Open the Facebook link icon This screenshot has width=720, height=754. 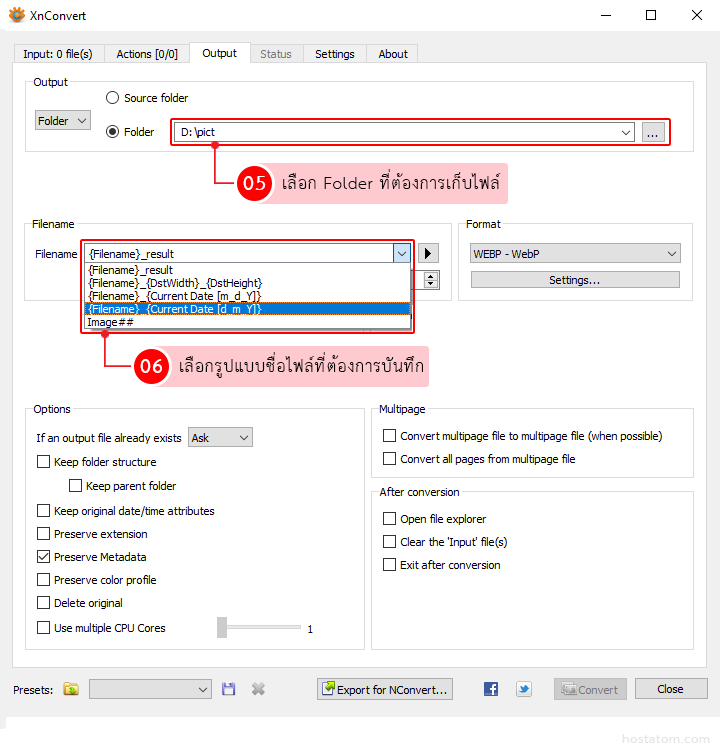coord(491,689)
